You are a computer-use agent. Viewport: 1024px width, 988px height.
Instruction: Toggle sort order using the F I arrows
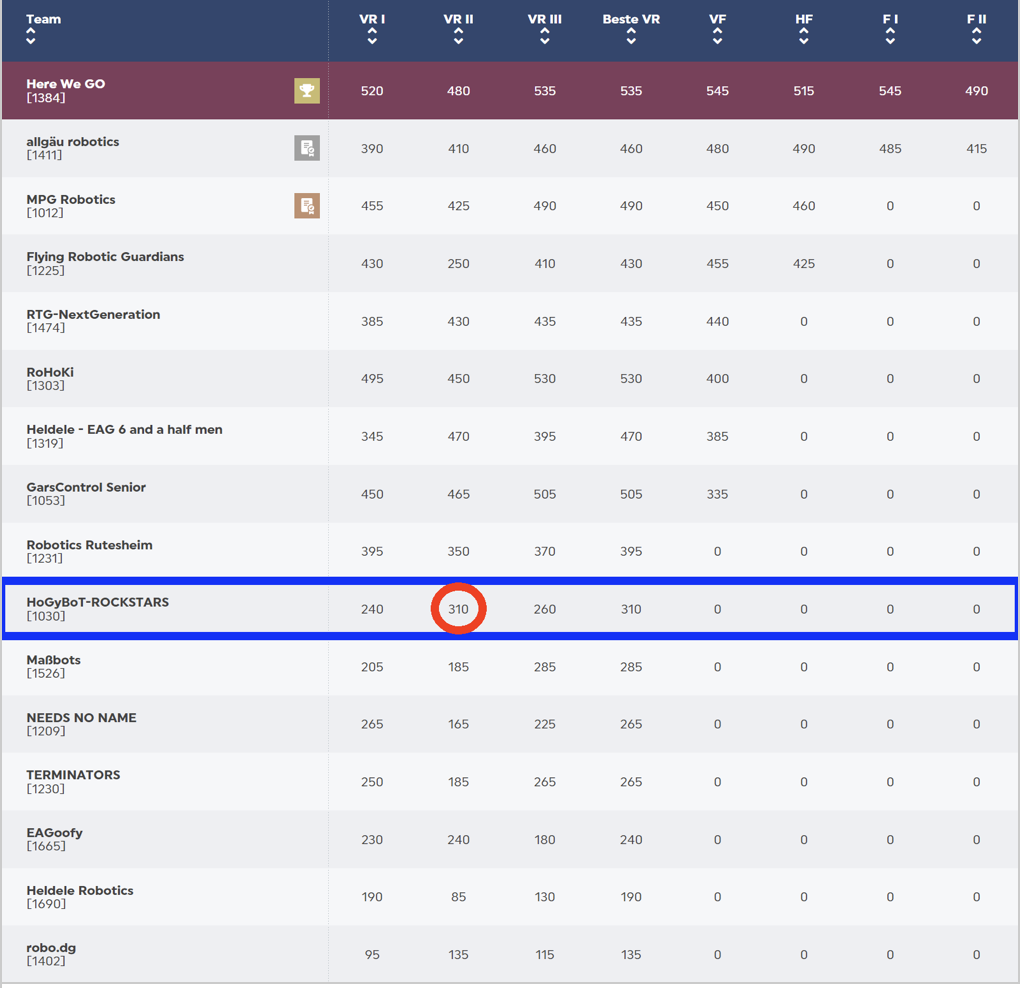(x=890, y=36)
